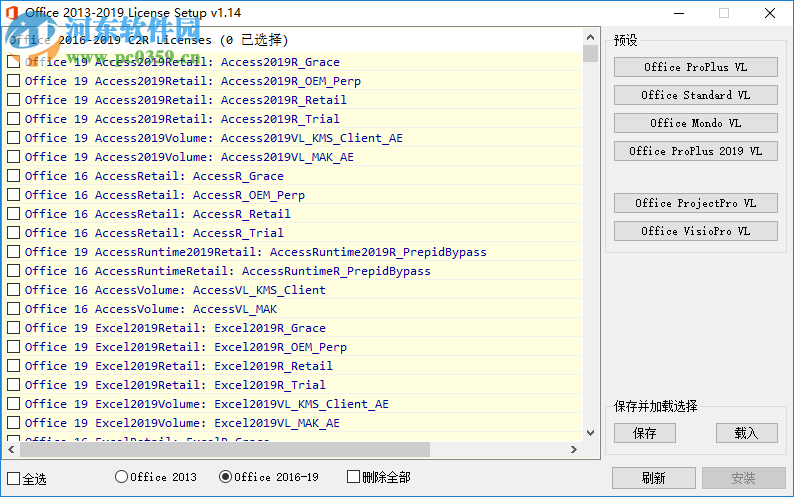Select row AccessVL_KMS_Client
The image size is (794, 497).
point(293,290)
